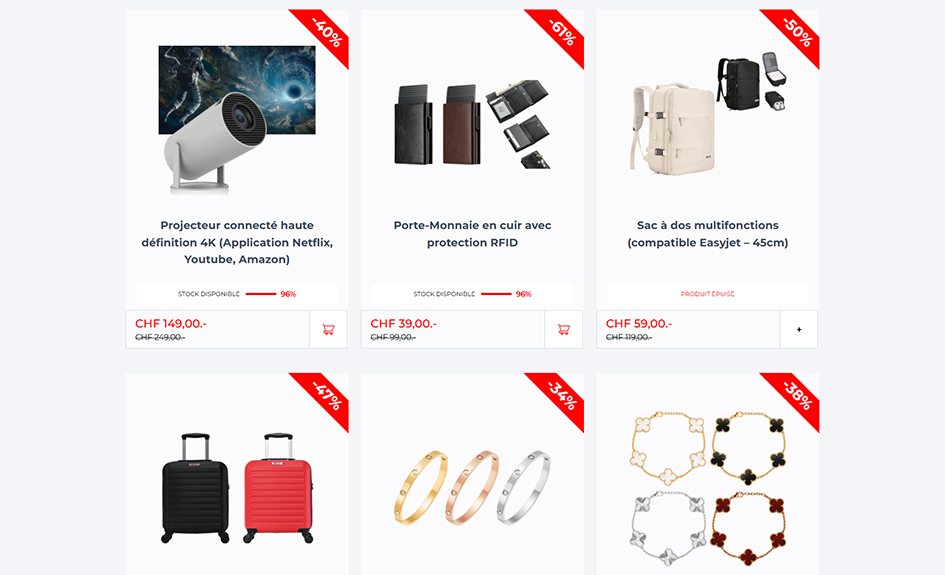Open the leather wallets product image
The height and width of the screenshot is (575, 945).
click(x=472, y=124)
